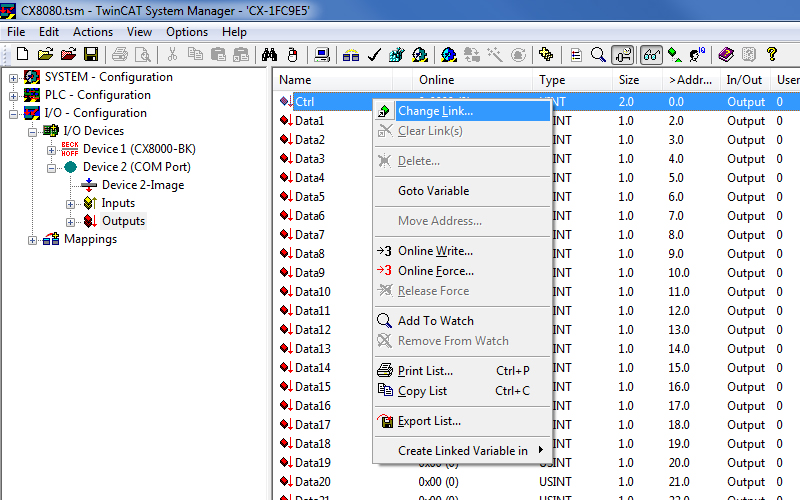Expand SYSTEM - Configuration tree node
The image size is (800, 500).
pyautogui.click(x=13, y=78)
